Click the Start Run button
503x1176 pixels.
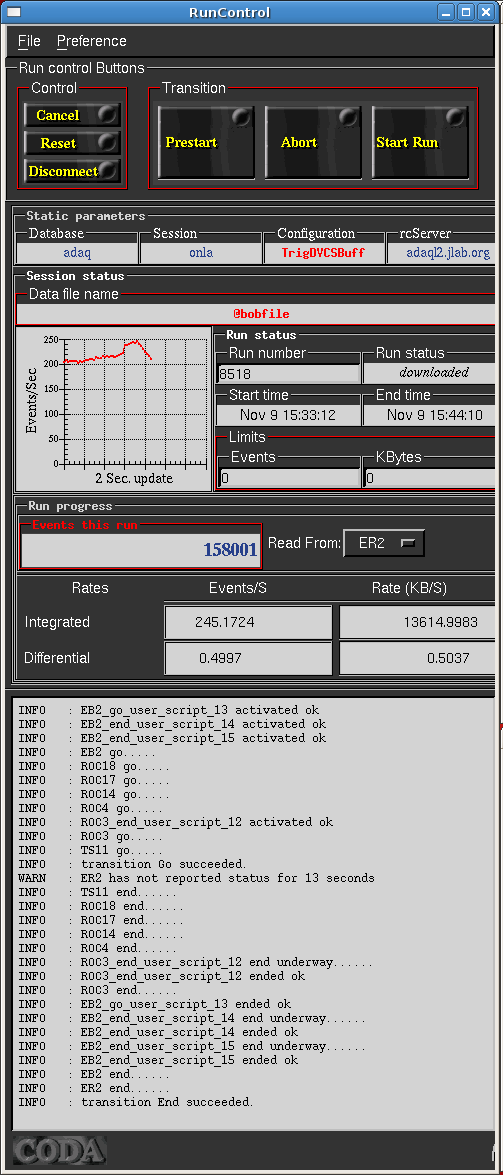pyautogui.click(x=421, y=142)
